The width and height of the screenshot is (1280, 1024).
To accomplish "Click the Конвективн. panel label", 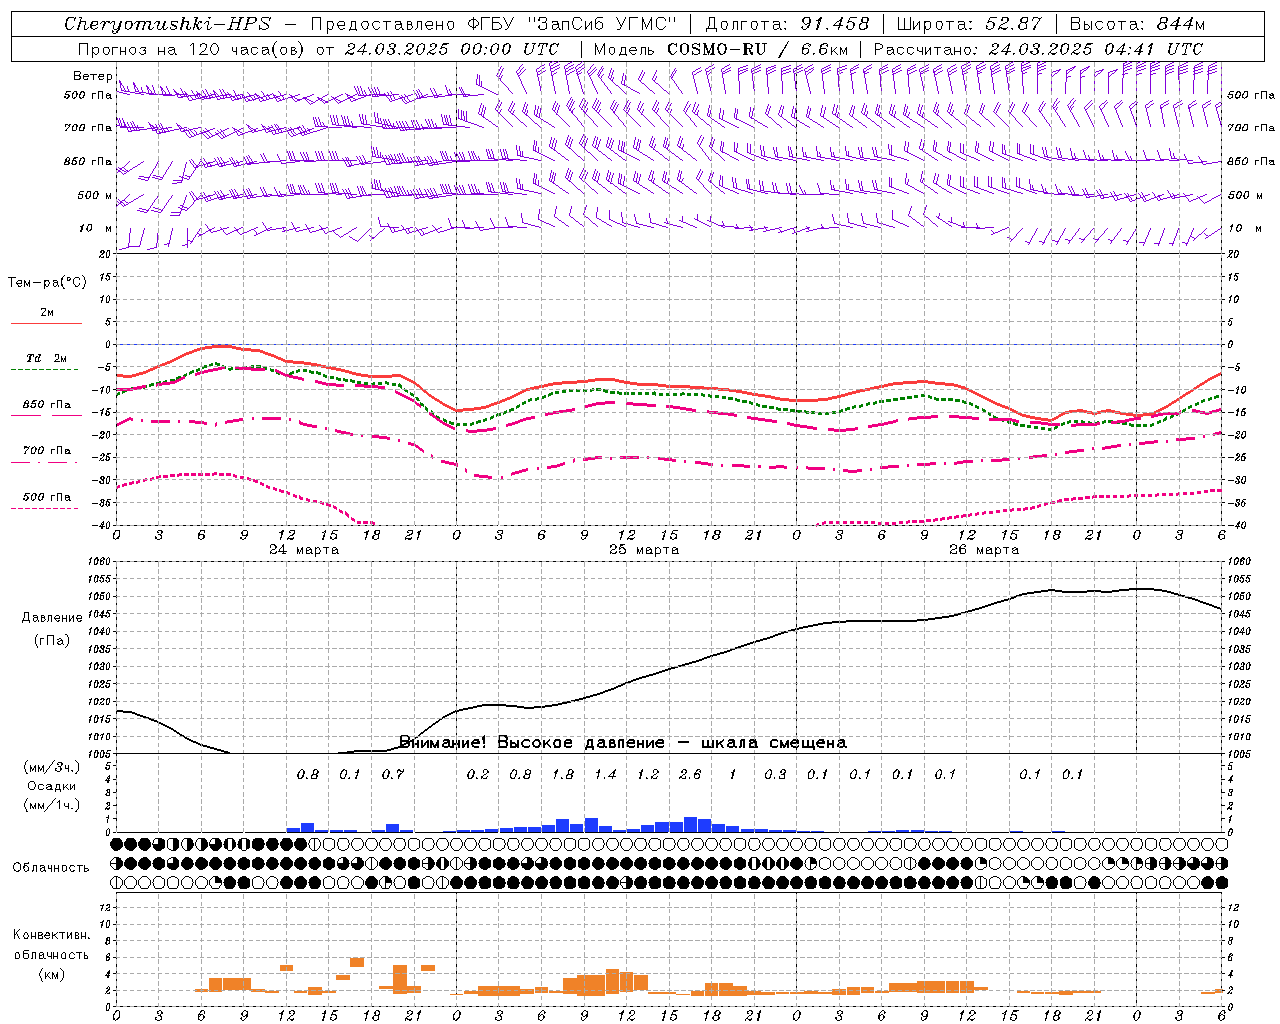I will point(51,935).
